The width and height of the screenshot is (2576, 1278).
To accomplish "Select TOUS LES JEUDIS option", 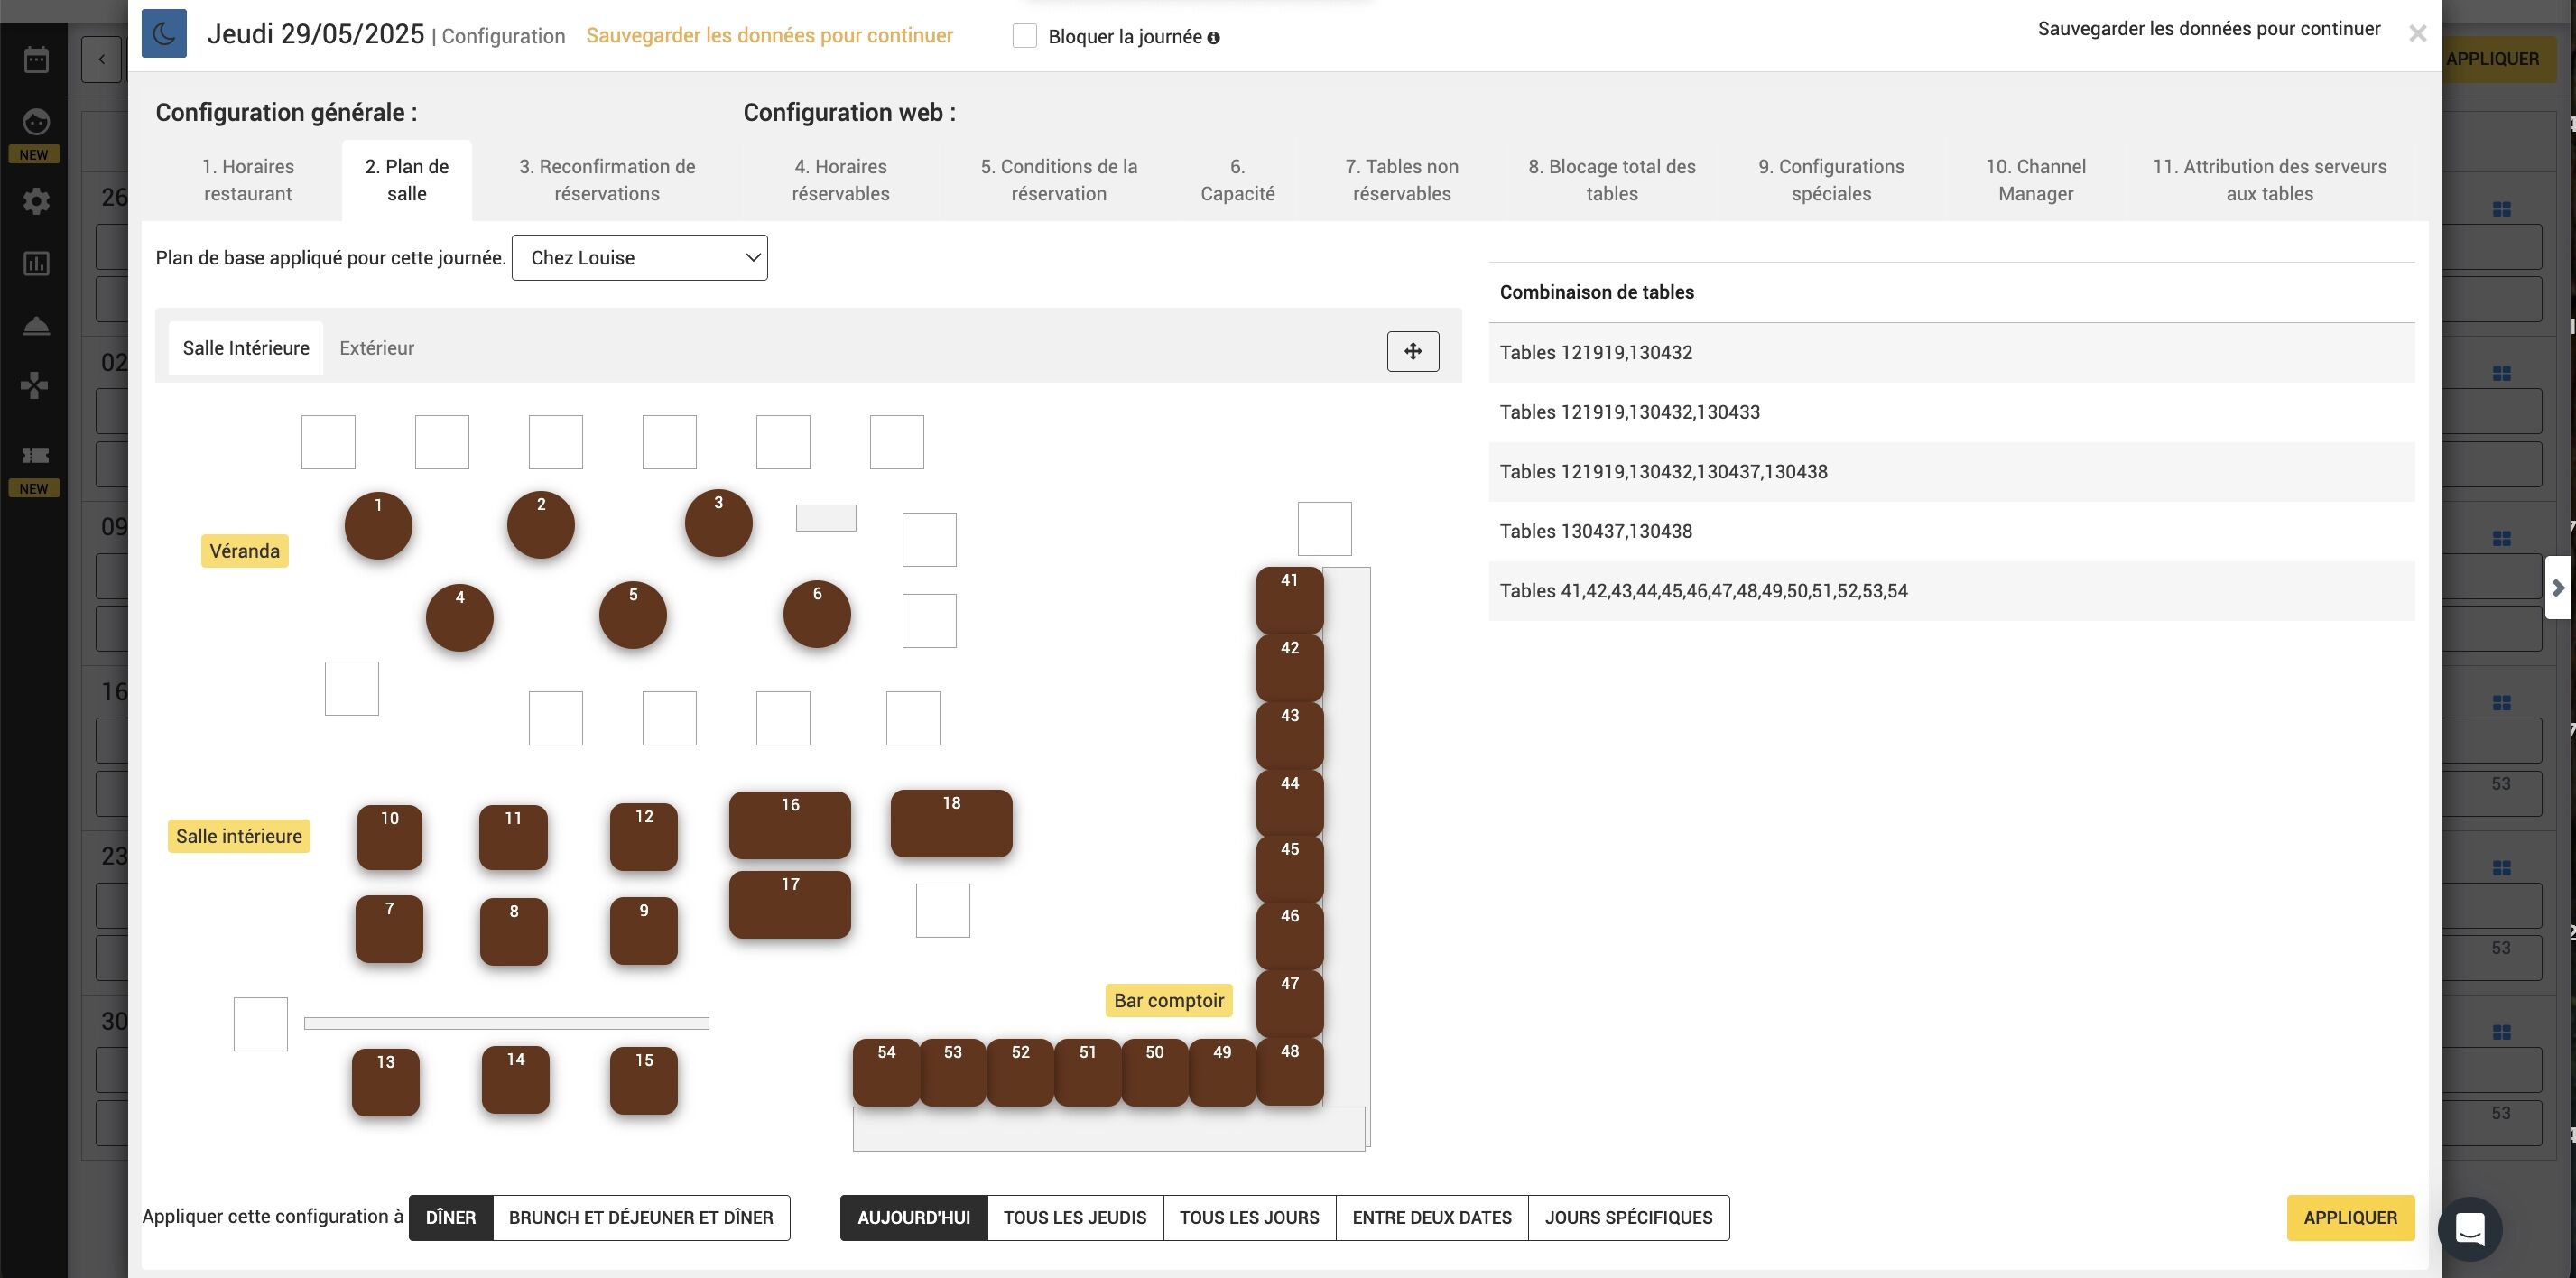I will (x=1075, y=1217).
